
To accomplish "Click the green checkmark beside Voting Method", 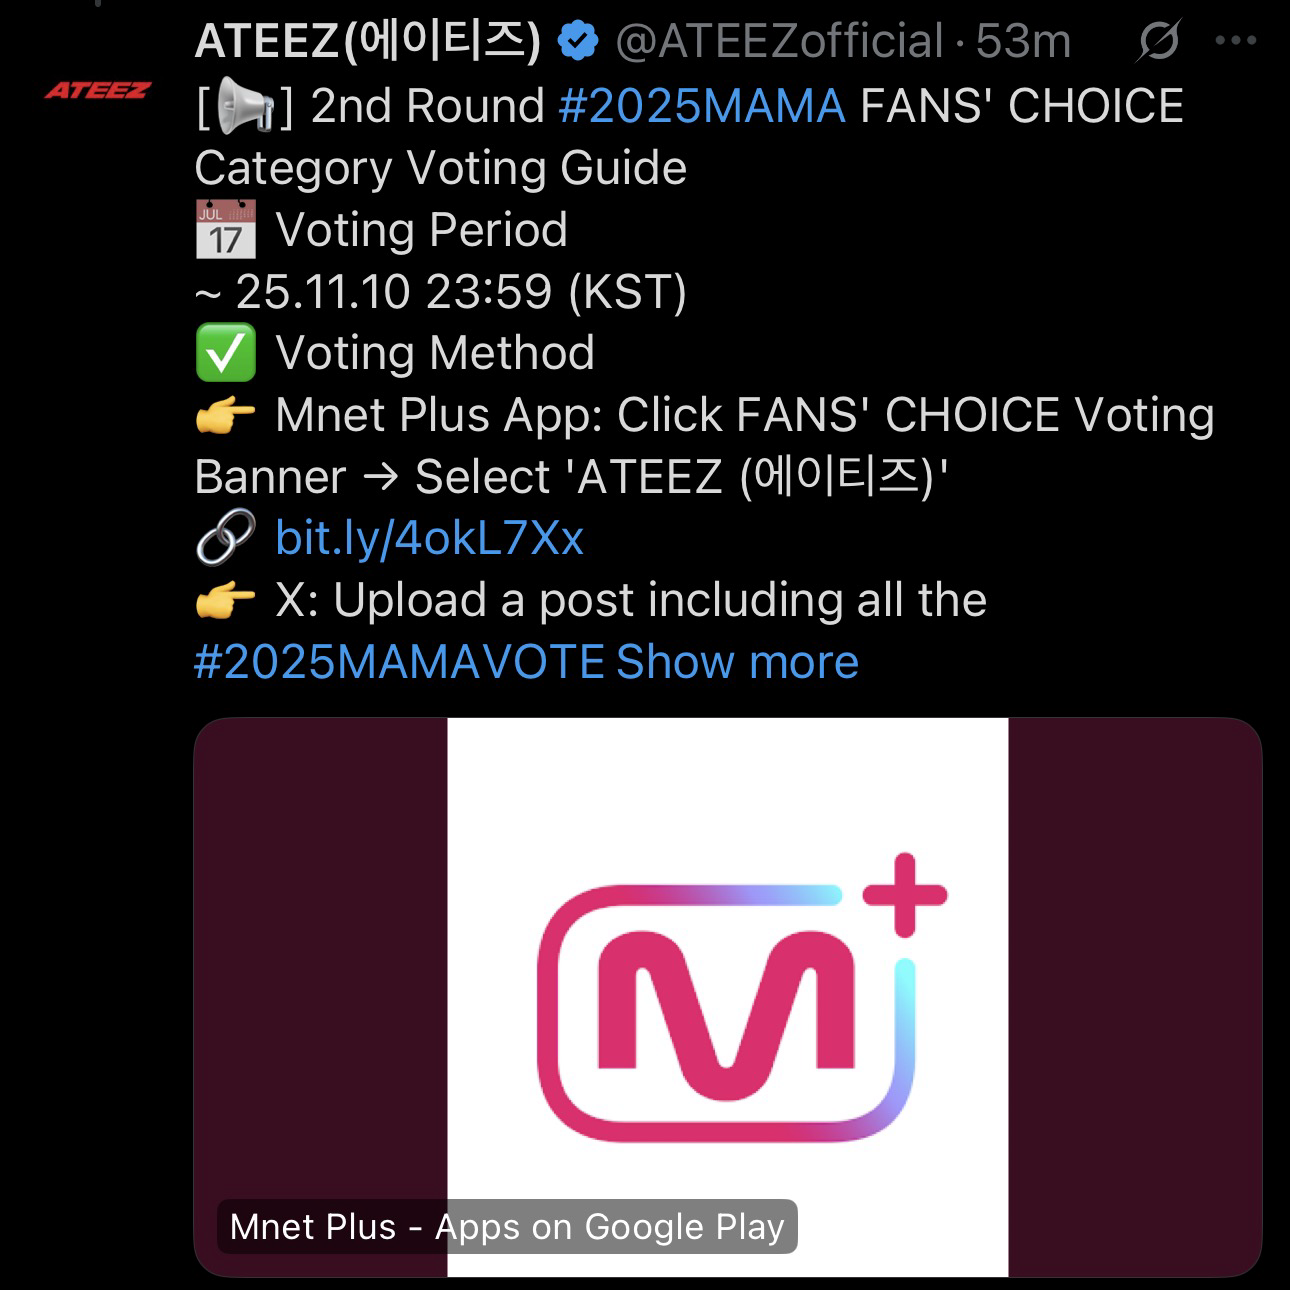I will 225,352.
